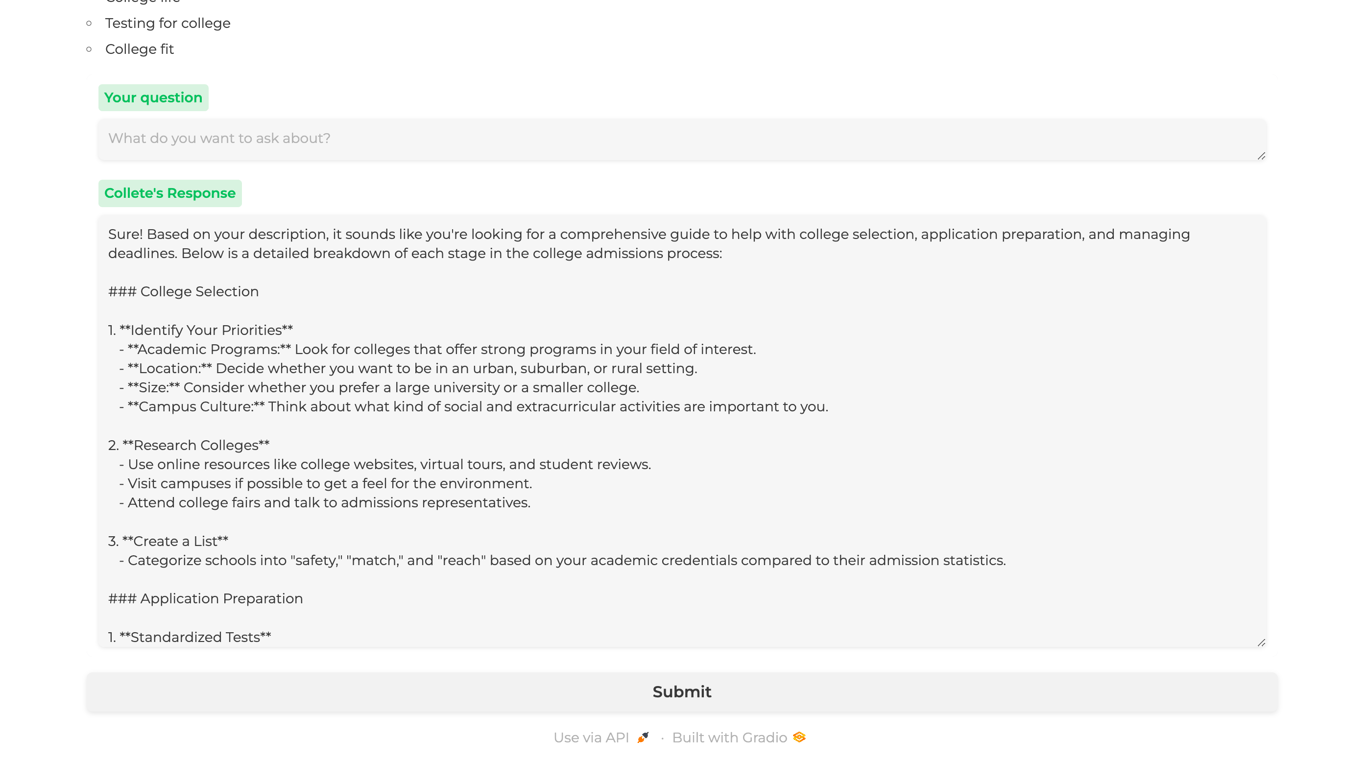1366x760 pixels.
Task: Click the "Your question" text input box
Action: [680, 139]
